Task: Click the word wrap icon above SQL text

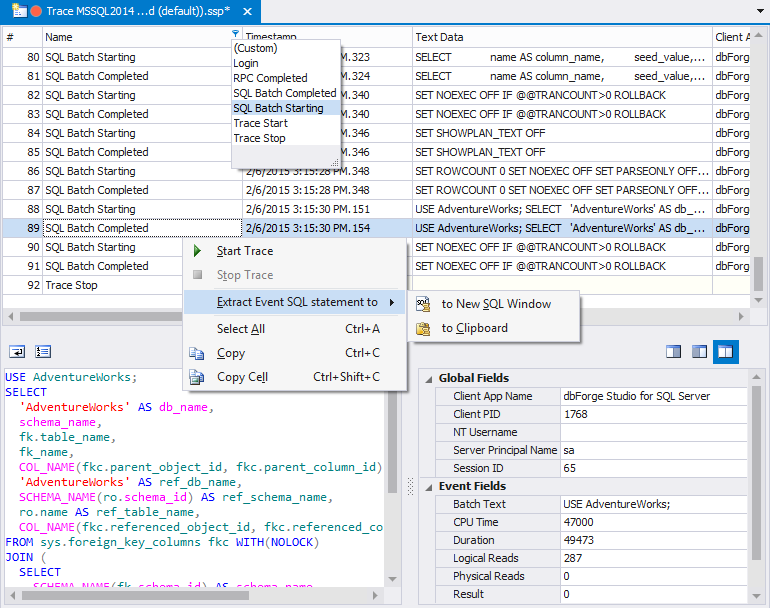Action: click(x=17, y=352)
